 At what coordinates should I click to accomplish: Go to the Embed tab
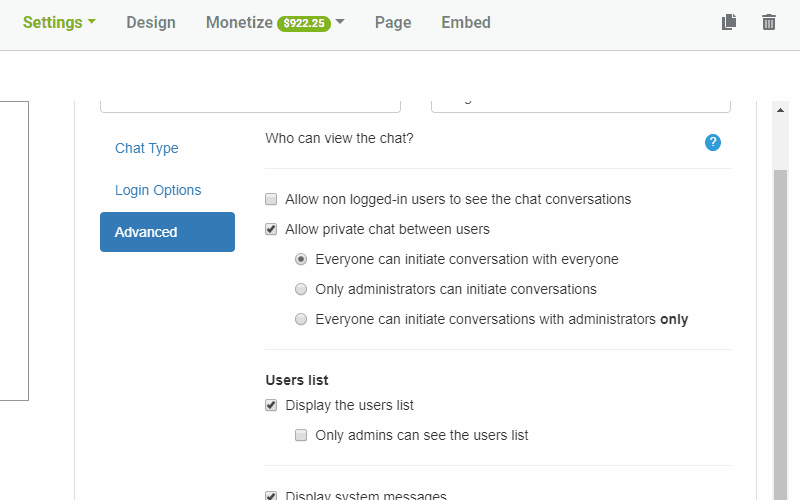(x=466, y=22)
